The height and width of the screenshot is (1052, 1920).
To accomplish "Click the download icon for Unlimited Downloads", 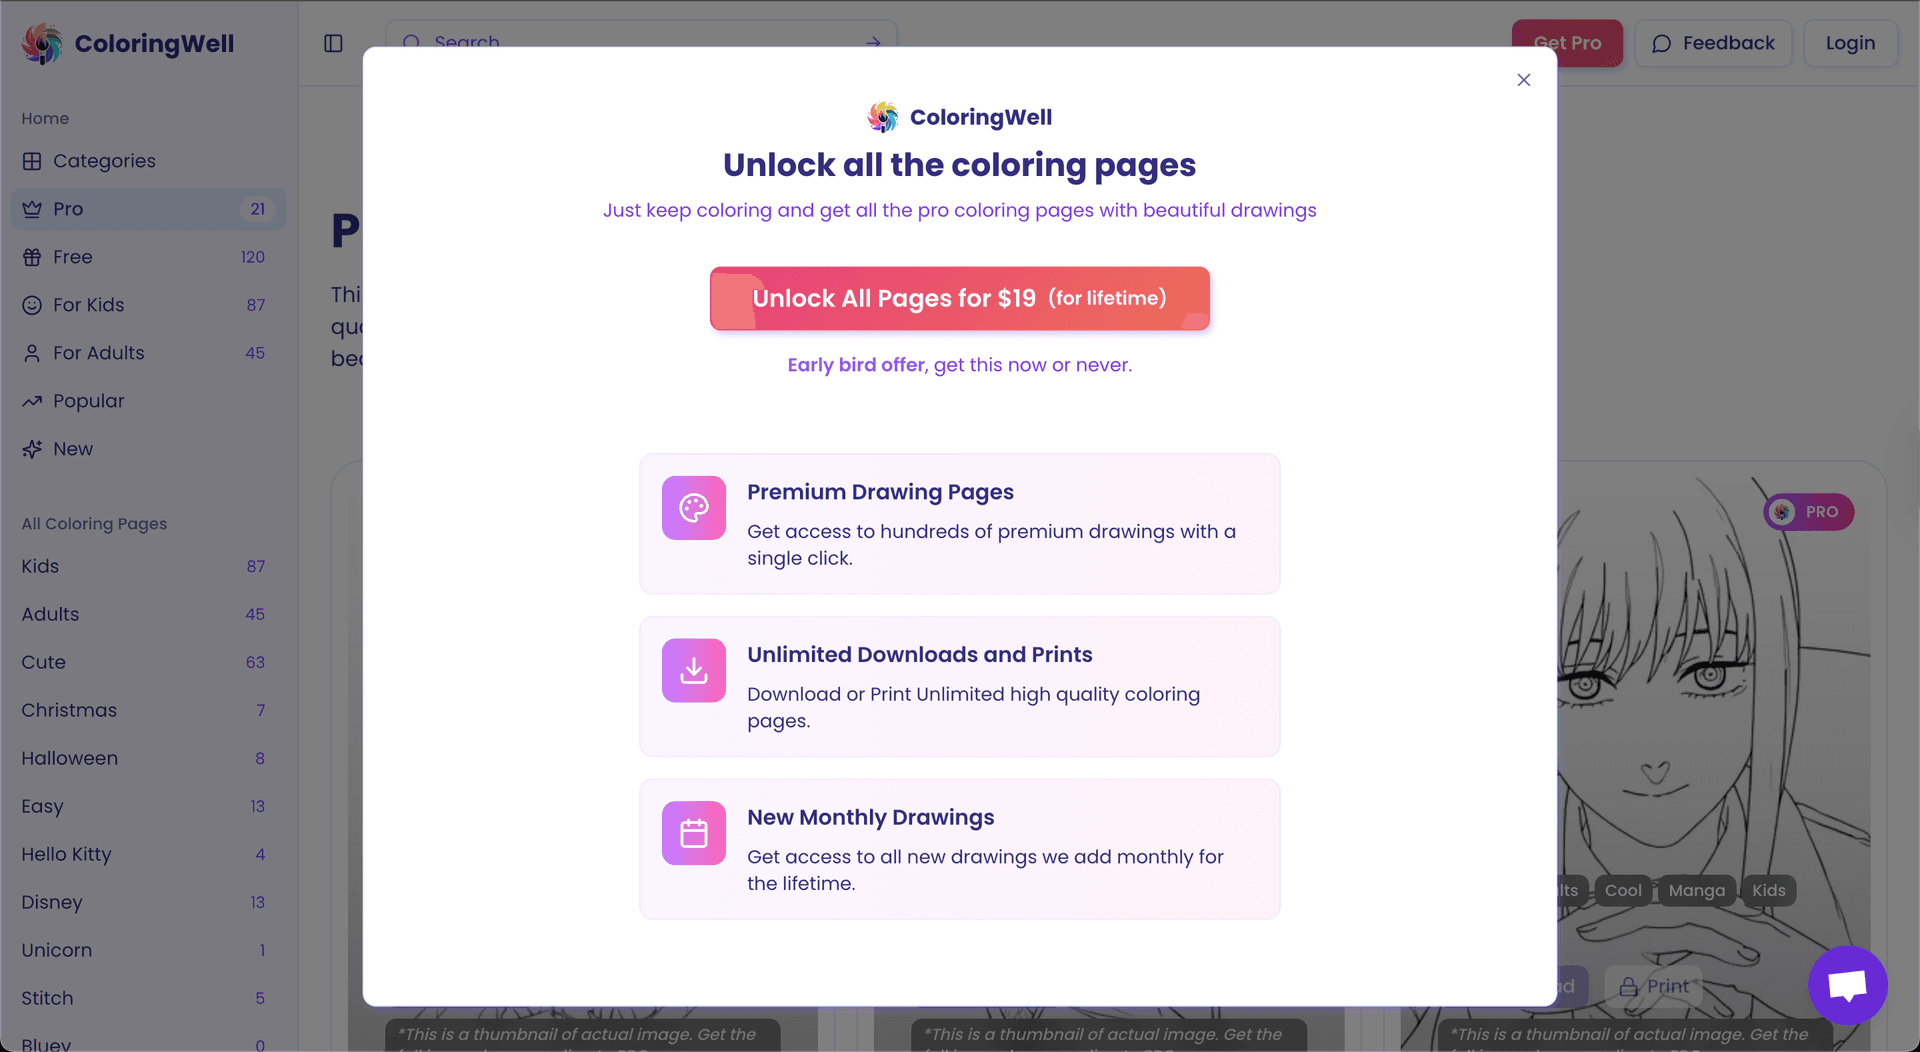I will pyautogui.click(x=694, y=670).
